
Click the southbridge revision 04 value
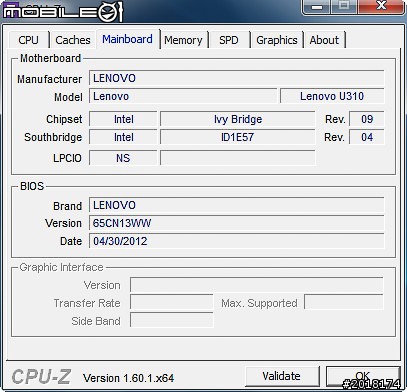tap(367, 137)
